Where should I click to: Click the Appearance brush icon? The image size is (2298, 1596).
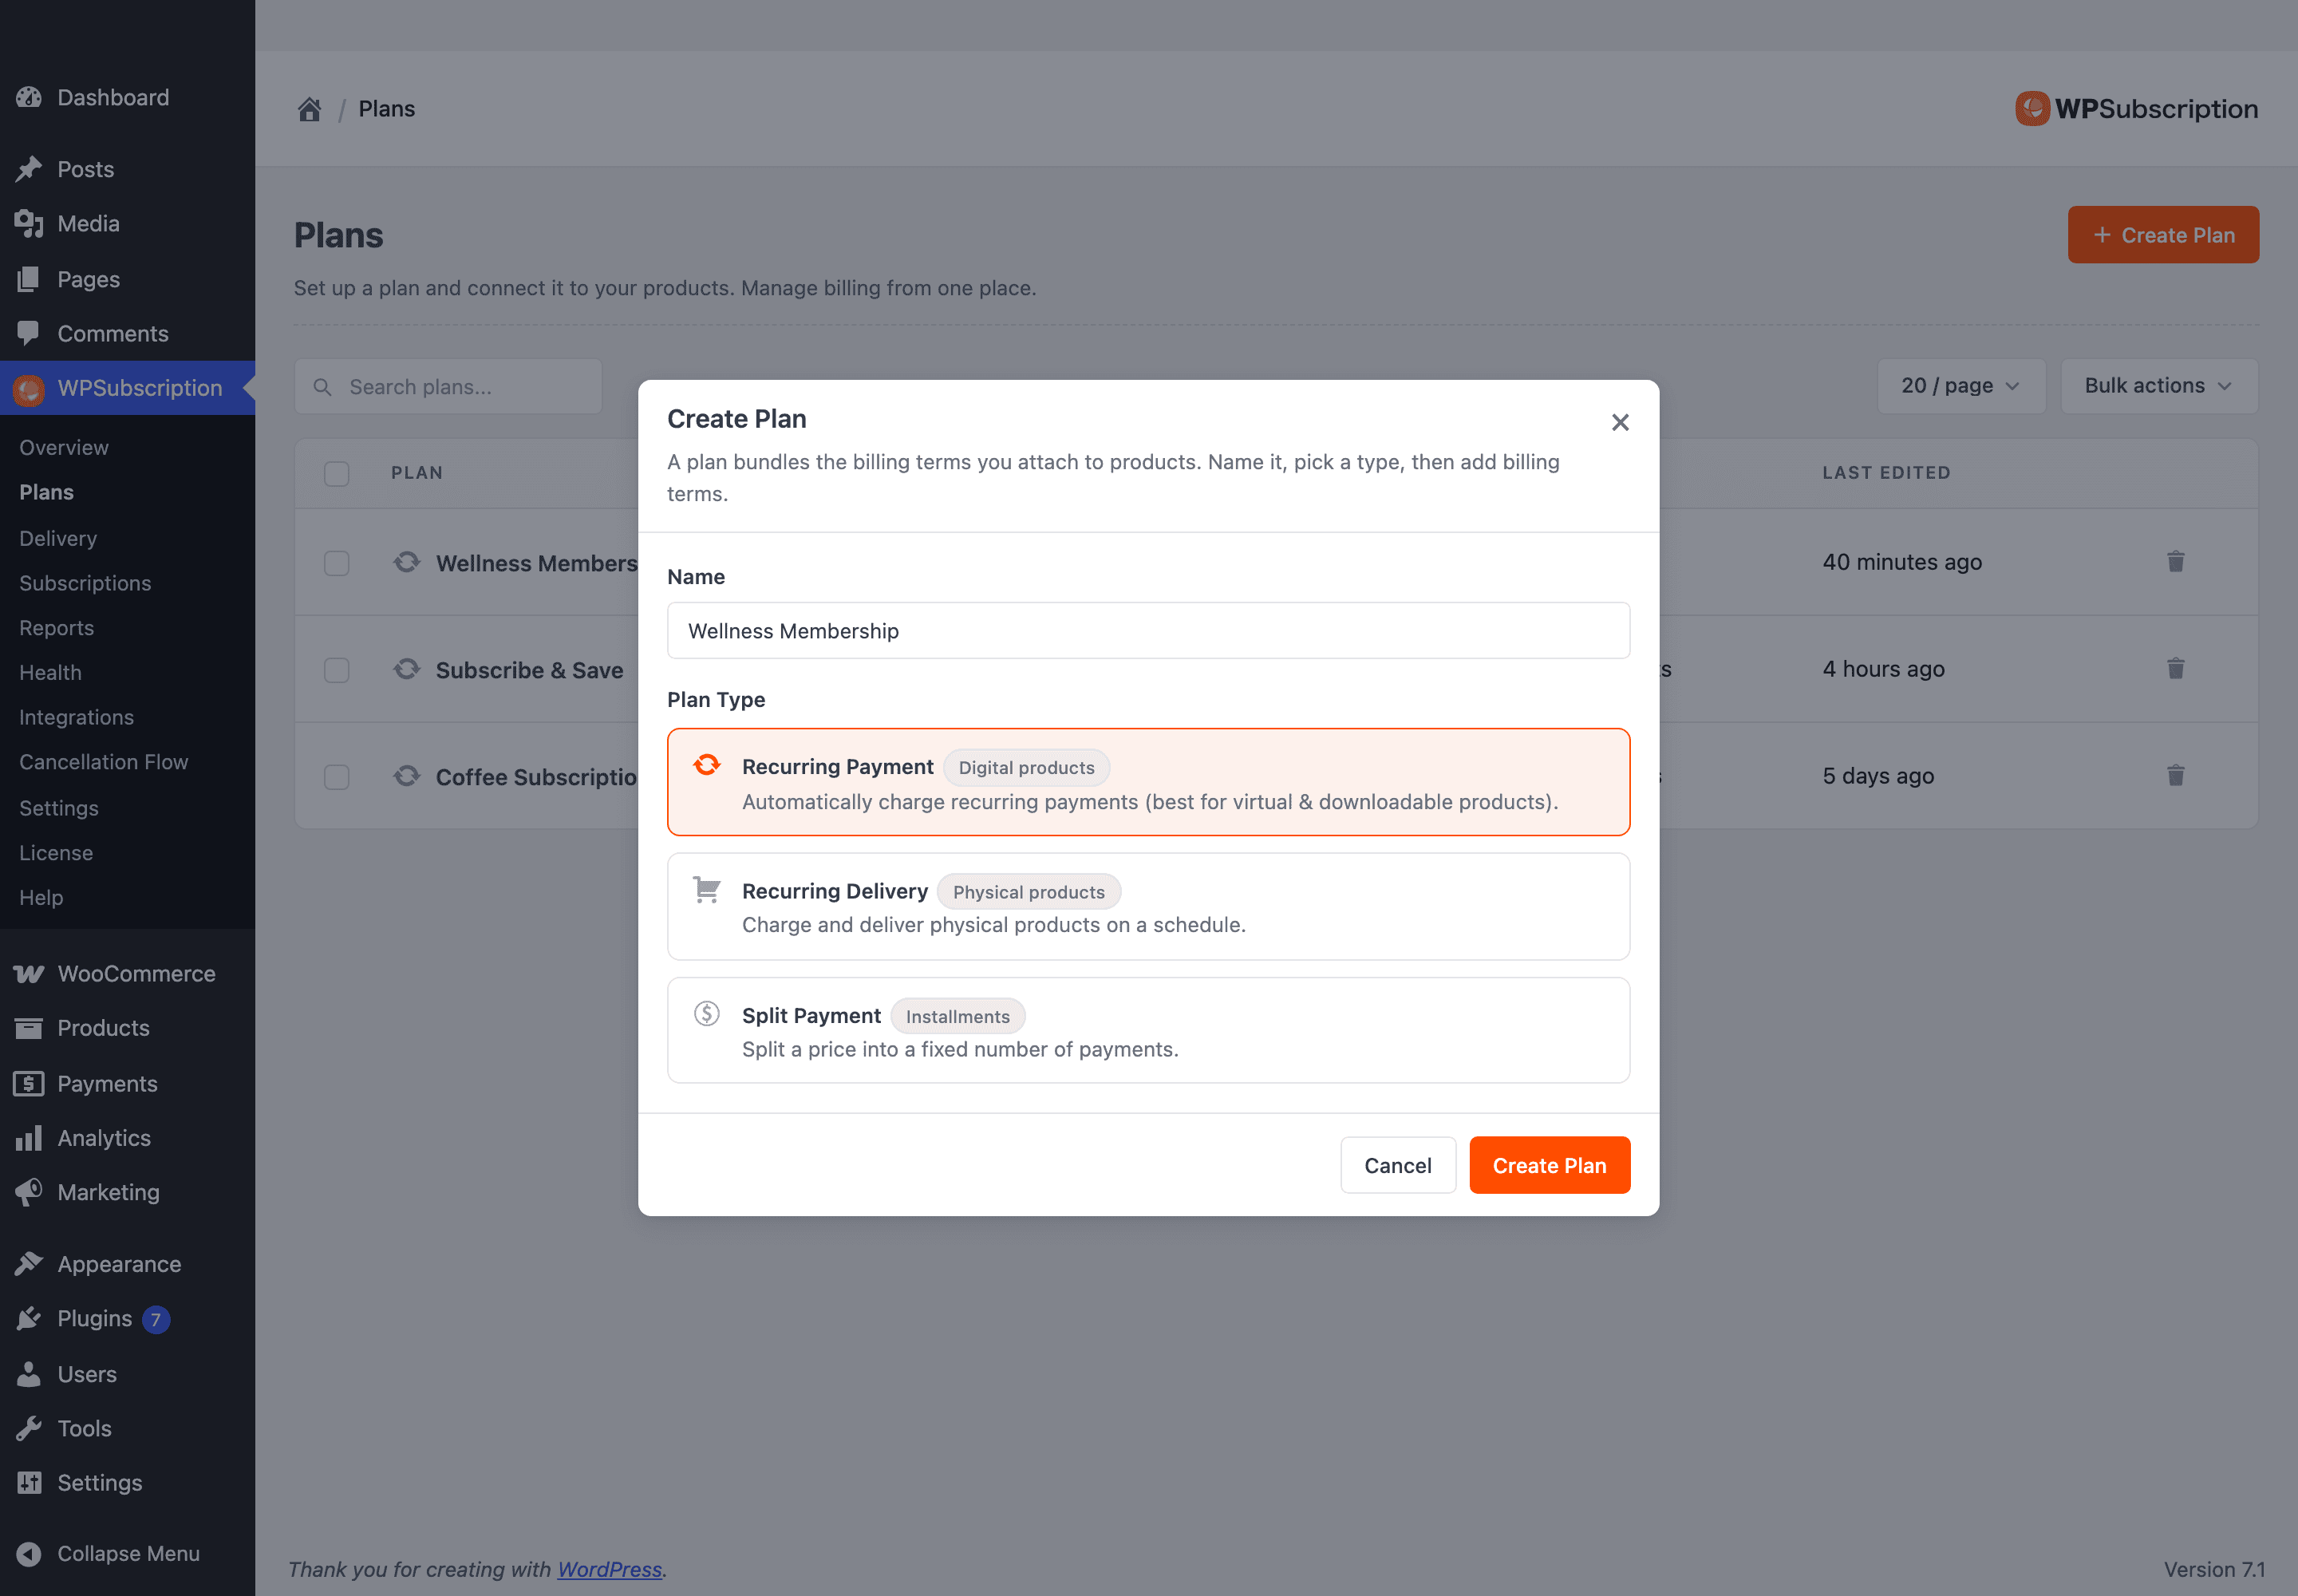[29, 1264]
